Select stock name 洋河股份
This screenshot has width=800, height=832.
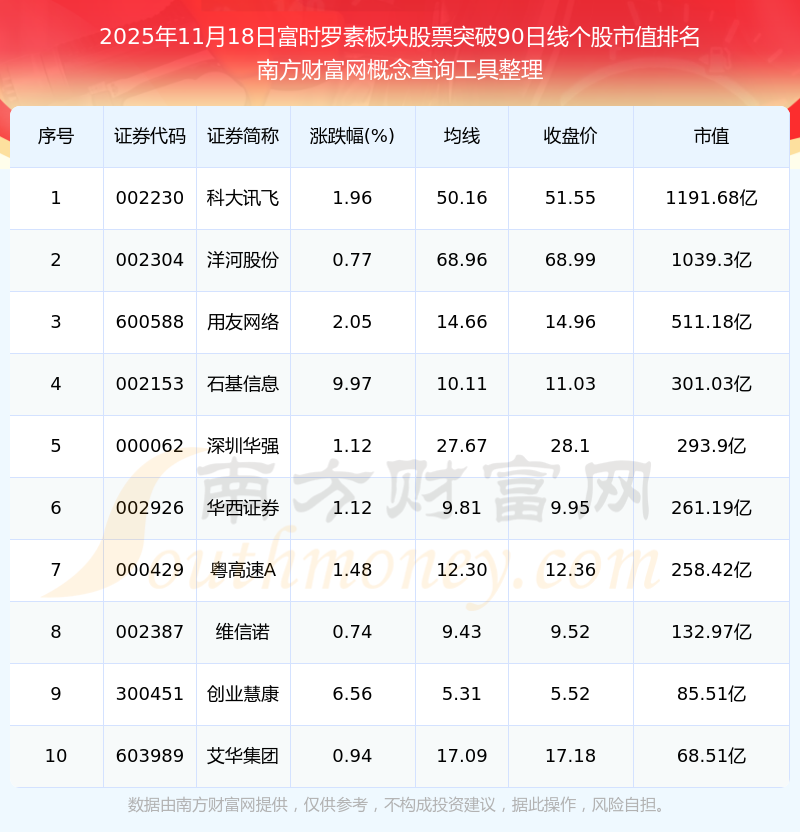click(x=243, y=260)
